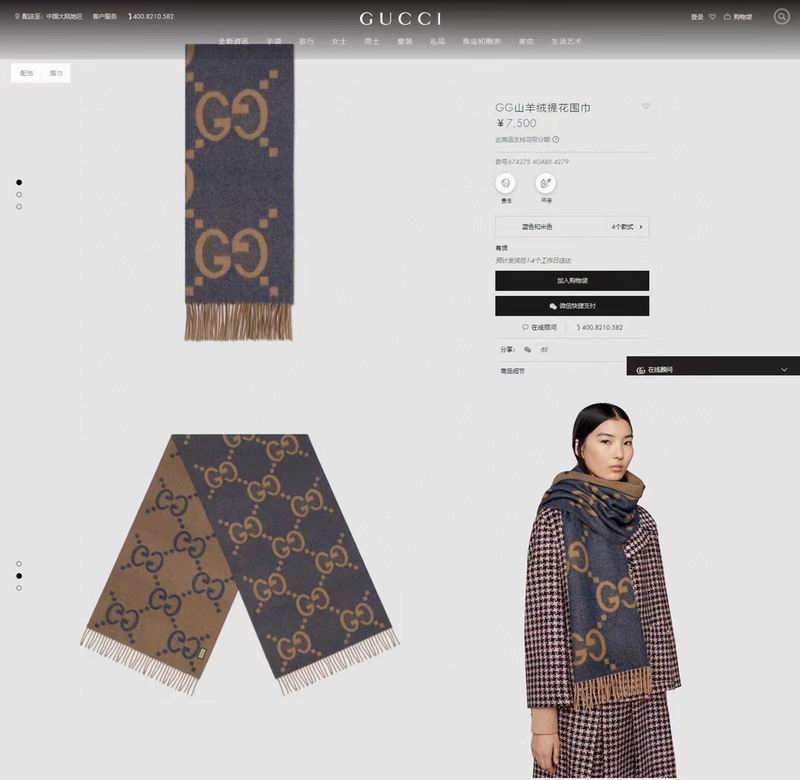This screenshot has height=780, width=800.
Task: Open the 女士 menu in navigation
Action: [x=339, y=41]
